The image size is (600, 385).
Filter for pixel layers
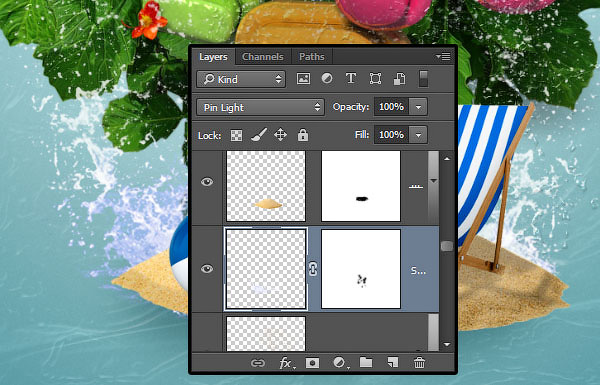click(x=303, y=79)
